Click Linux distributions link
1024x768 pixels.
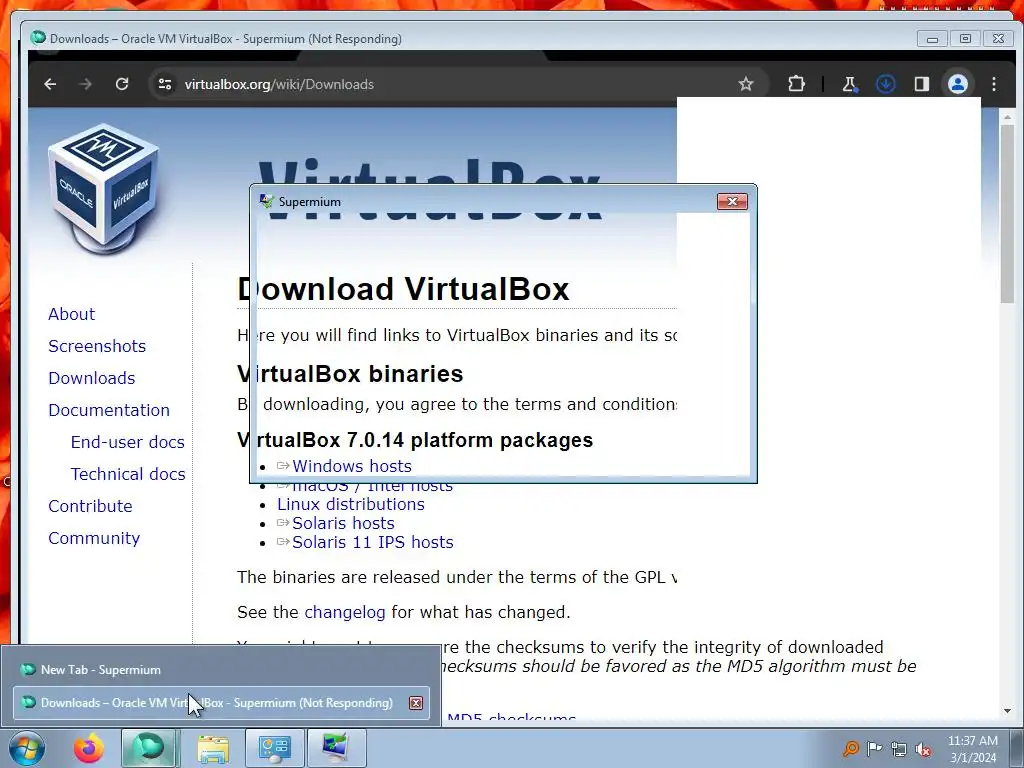pyautogui.click(x=351, y=504)
